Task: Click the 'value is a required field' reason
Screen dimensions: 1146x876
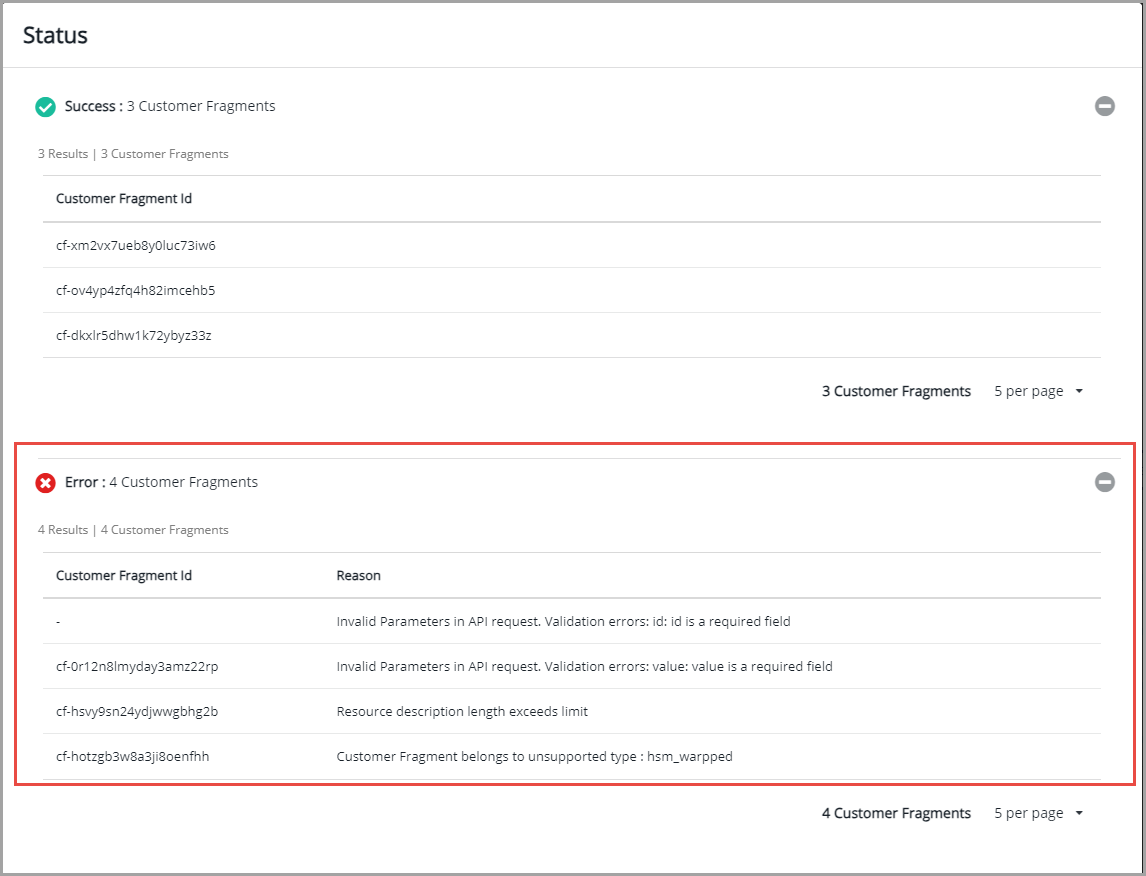Action: (584, 666)
